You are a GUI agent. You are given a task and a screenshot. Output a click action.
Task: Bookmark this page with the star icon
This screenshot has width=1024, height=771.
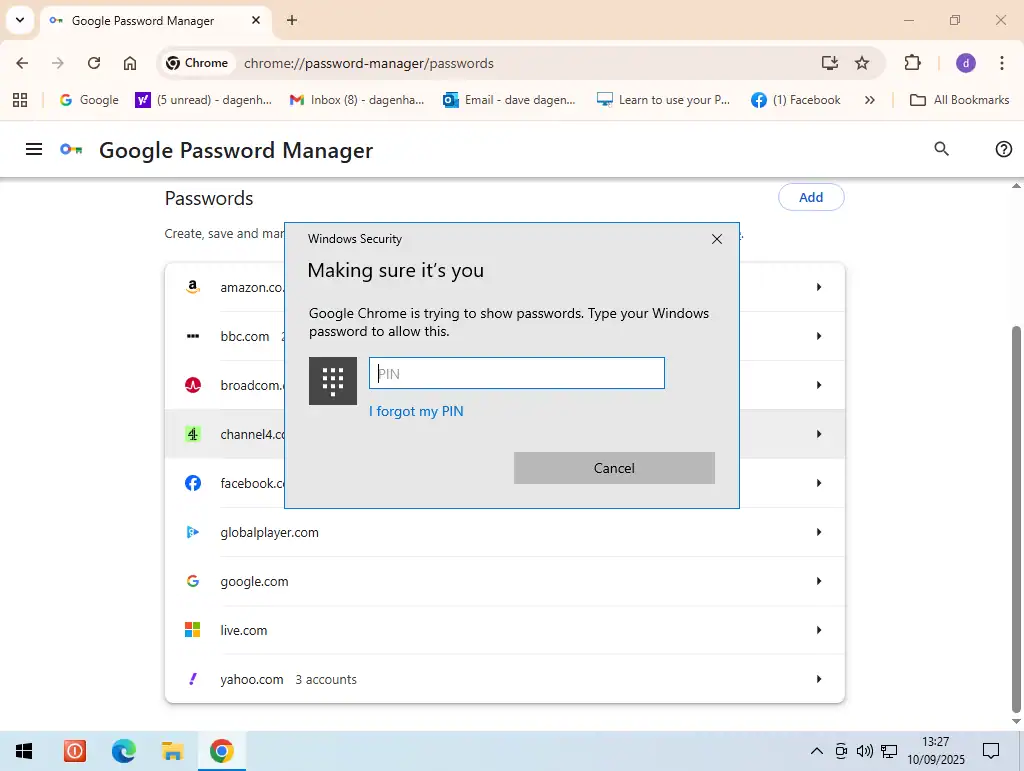click(x=862, y=63)
